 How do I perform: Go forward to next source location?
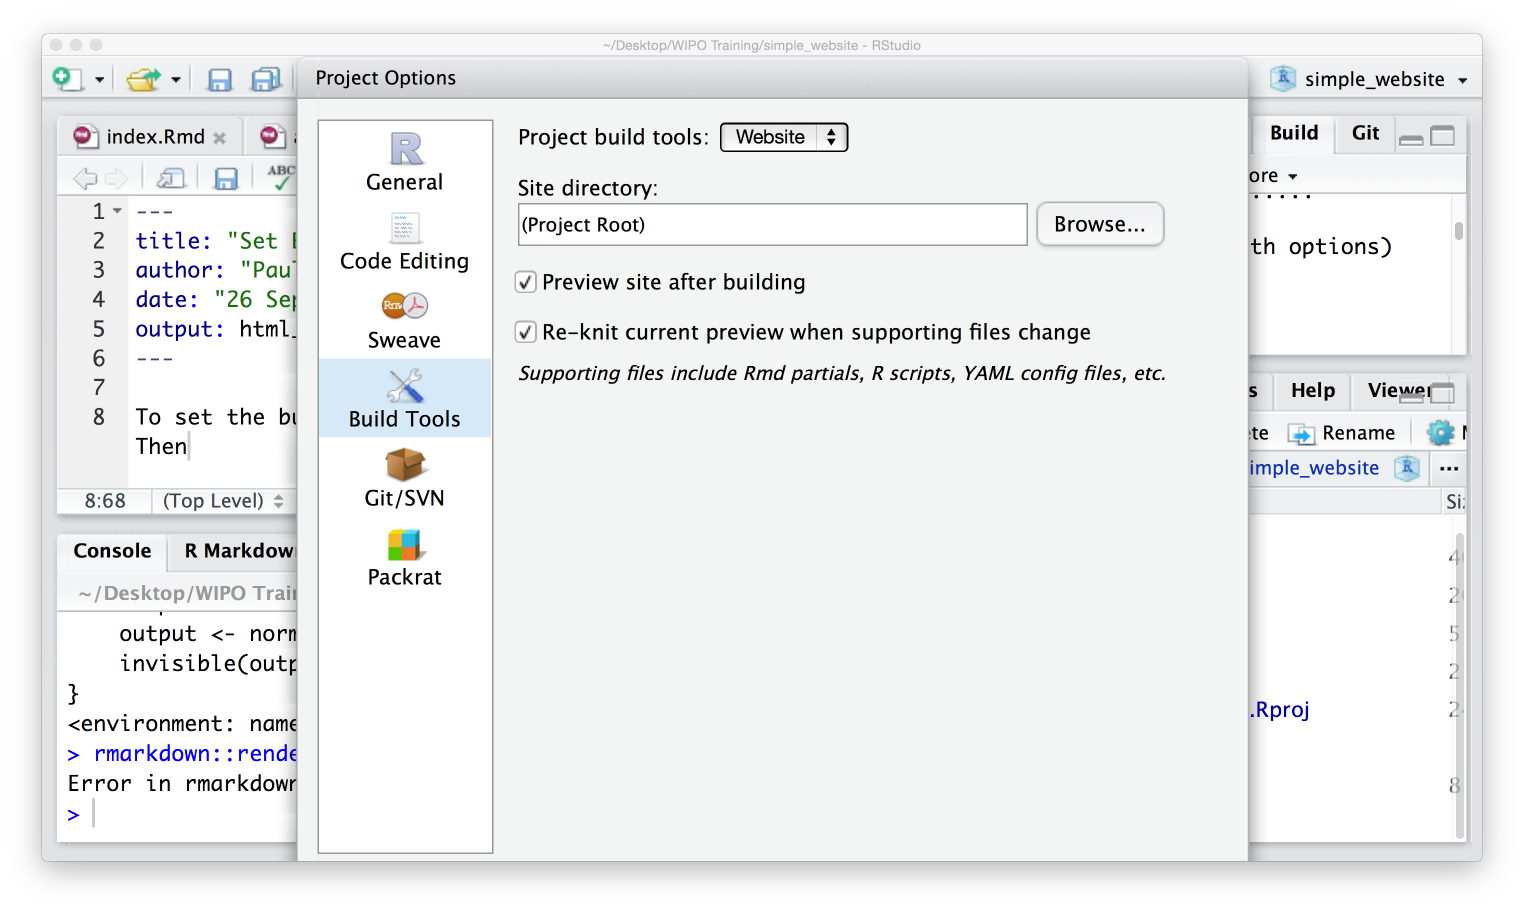117,179
